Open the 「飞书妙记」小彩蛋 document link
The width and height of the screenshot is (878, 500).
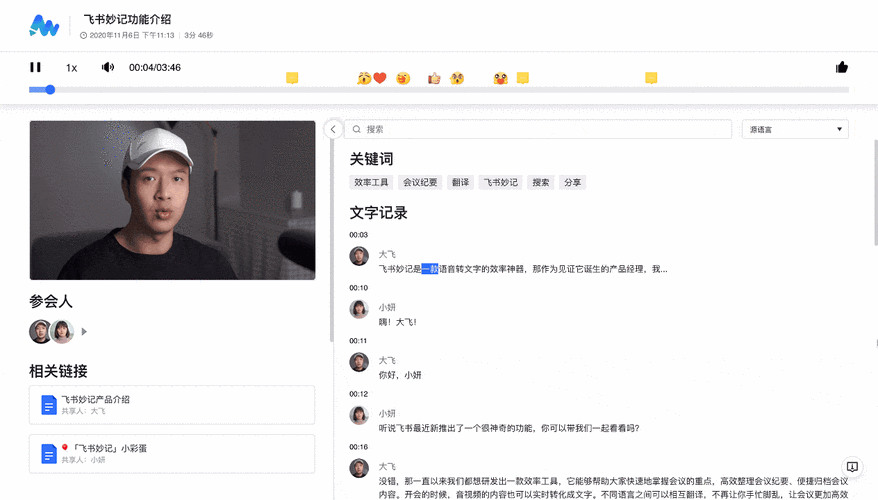(172, 454)
